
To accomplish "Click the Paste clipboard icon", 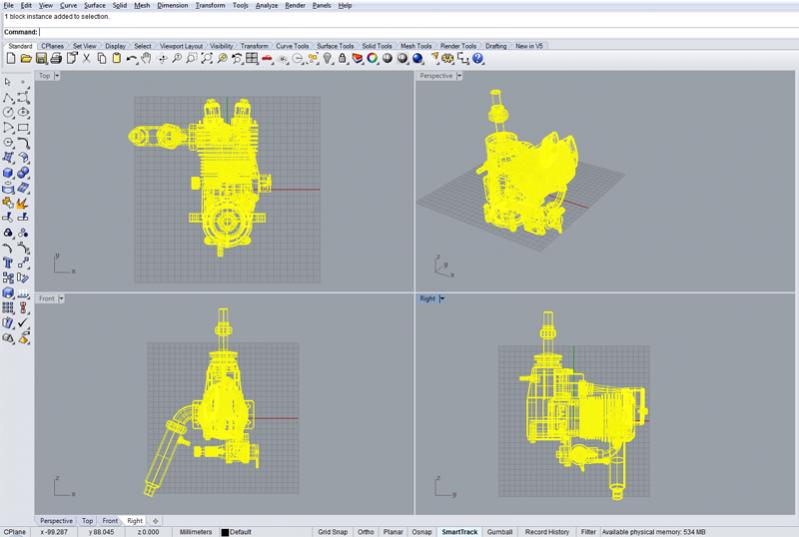I will click(117, 59).
